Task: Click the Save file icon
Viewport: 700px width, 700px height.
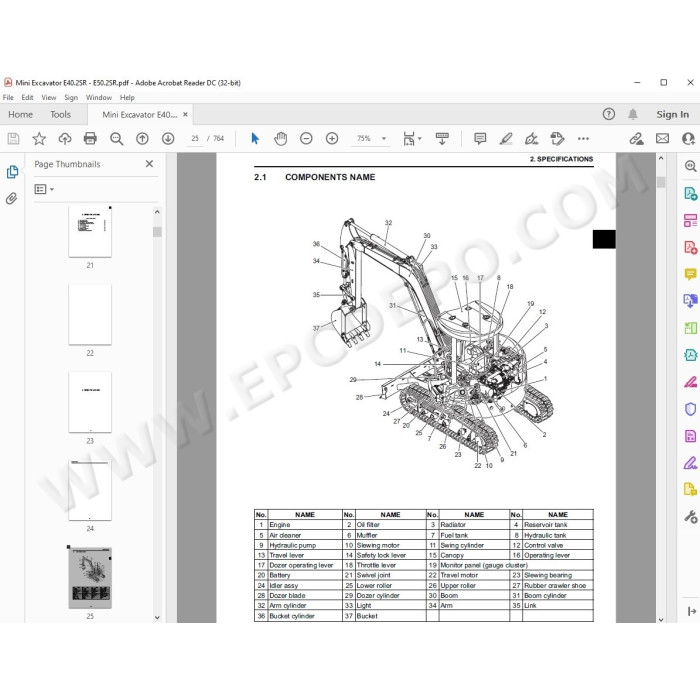Action: [x=13, y=139]
